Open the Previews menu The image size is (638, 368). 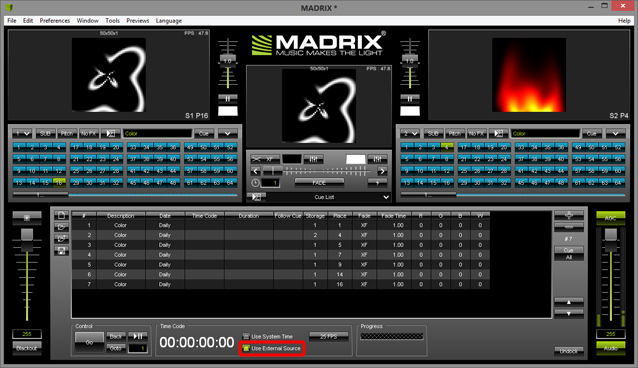(138, 20)
